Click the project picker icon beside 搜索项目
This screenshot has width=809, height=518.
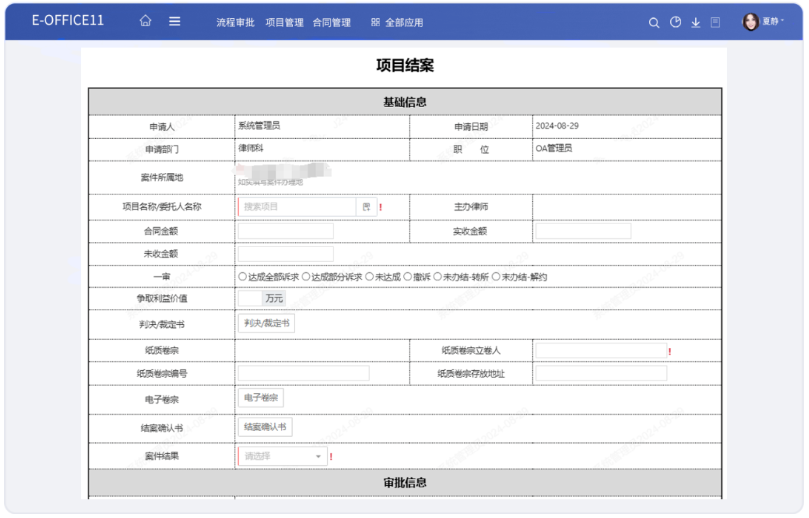click(366, 207)
